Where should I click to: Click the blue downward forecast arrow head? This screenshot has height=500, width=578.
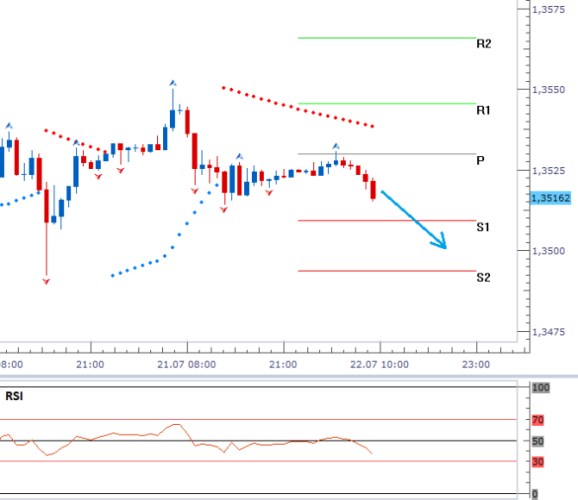coord(440,241)
